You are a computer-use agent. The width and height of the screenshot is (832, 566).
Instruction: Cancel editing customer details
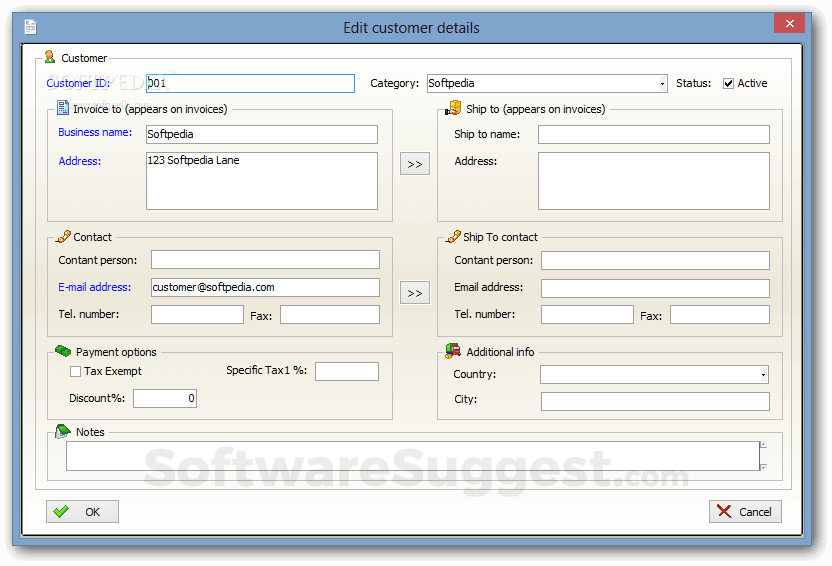click(745, 512)
